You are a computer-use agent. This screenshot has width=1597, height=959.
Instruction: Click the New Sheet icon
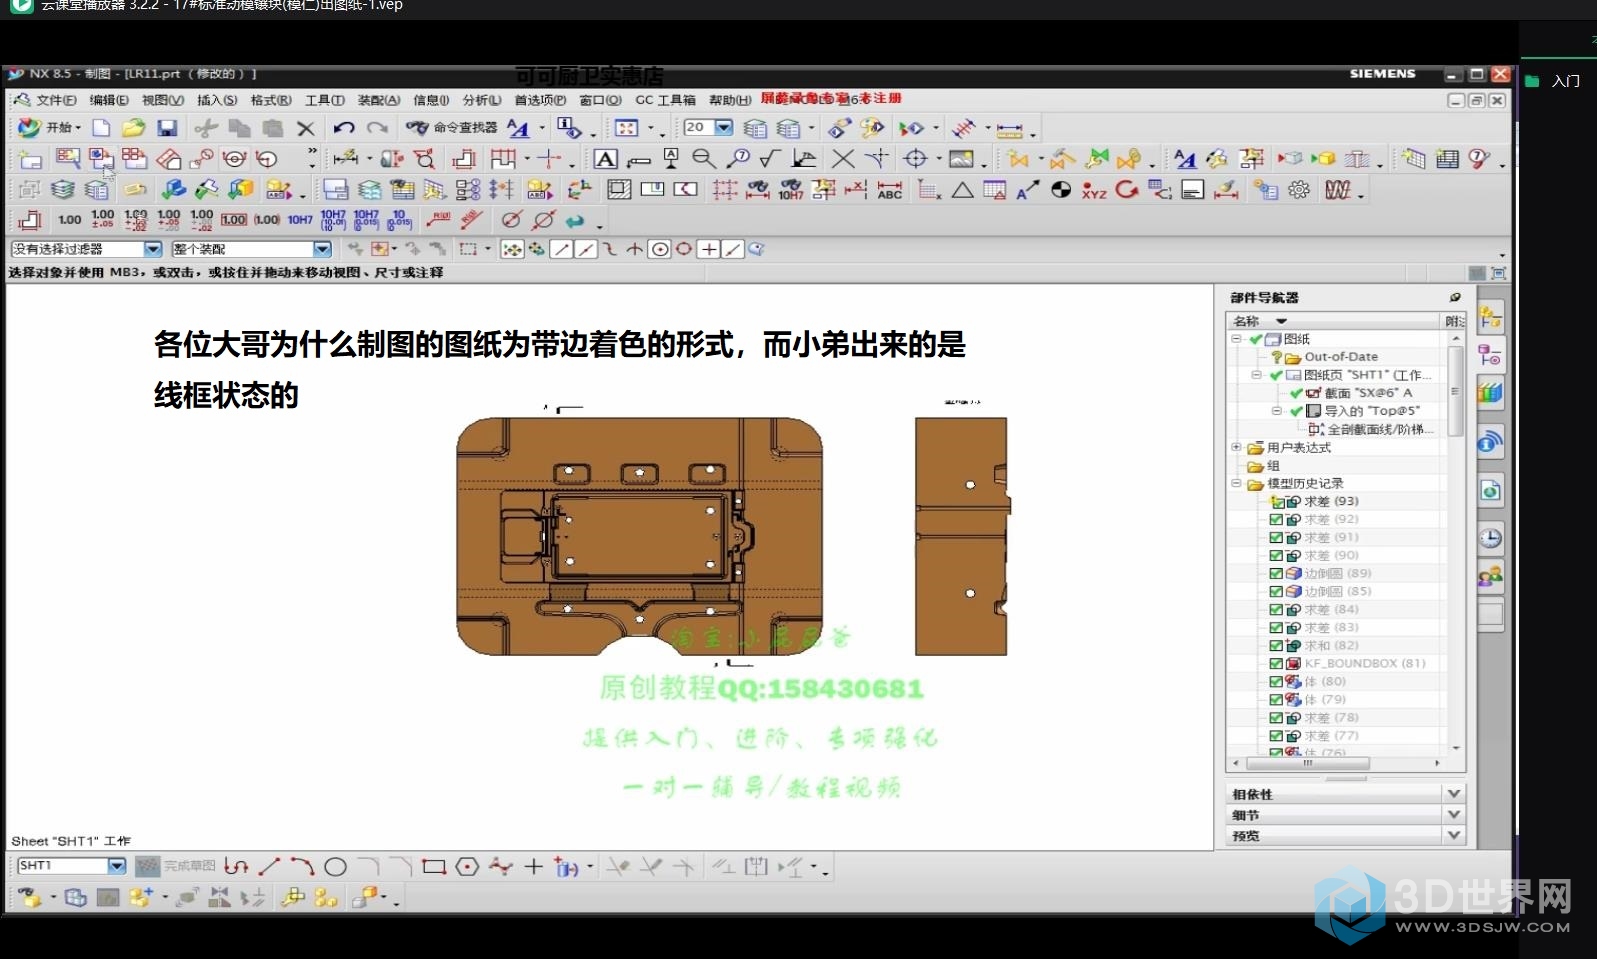point(30,159)
